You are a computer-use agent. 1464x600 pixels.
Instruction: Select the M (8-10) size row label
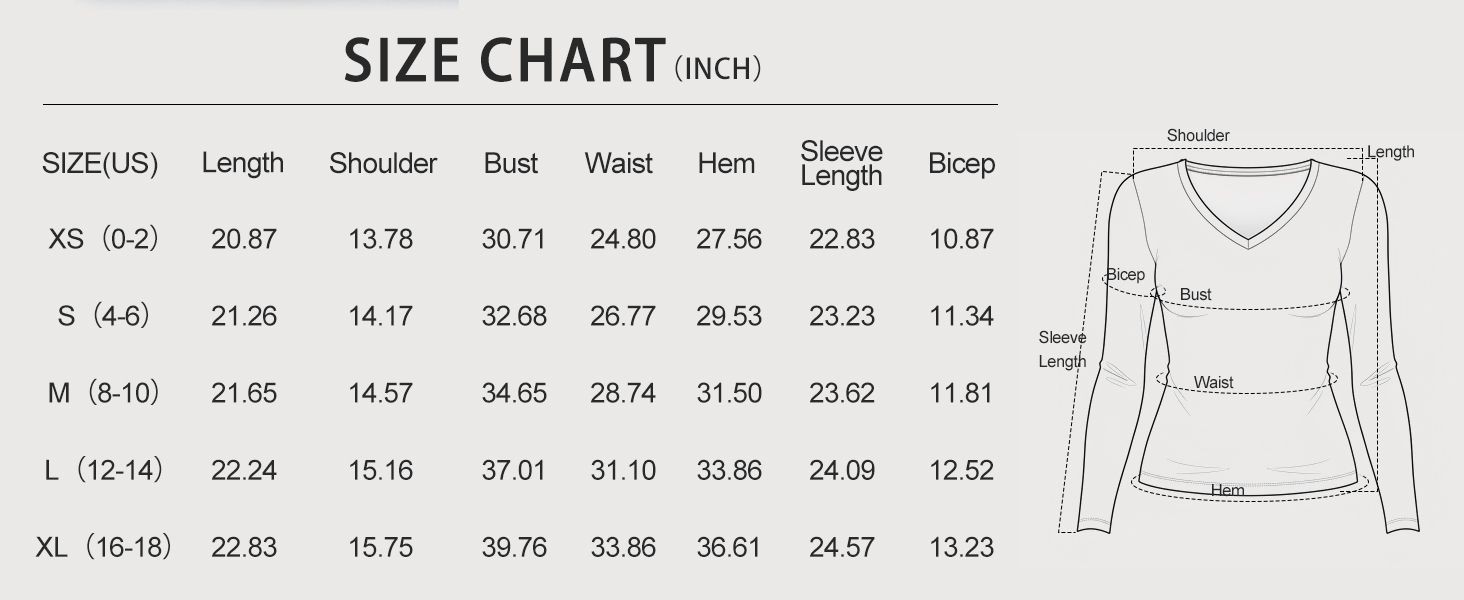pos(104,393)
